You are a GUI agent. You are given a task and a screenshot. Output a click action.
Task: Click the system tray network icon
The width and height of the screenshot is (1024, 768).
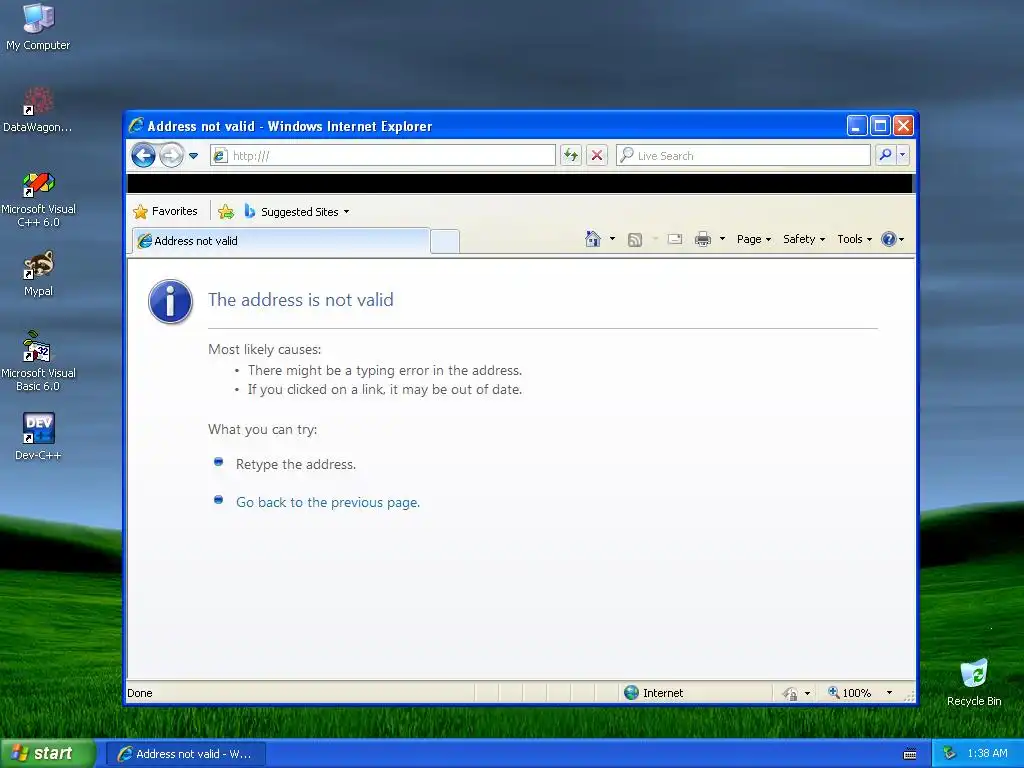click(x=950, y=753)
